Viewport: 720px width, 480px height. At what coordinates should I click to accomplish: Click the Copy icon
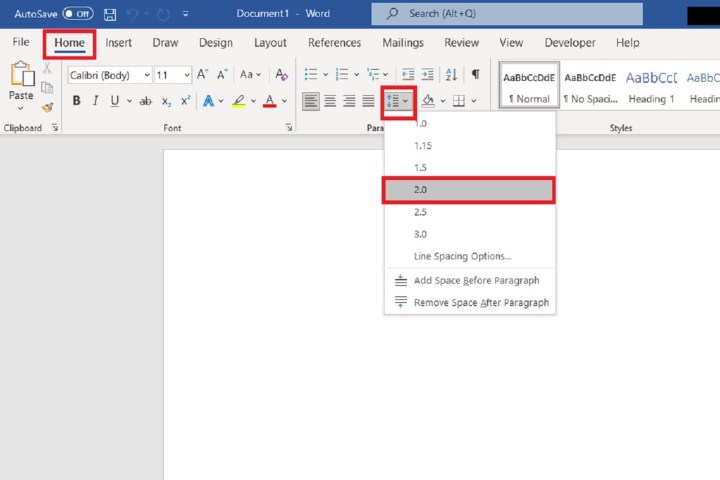(47, 88)
